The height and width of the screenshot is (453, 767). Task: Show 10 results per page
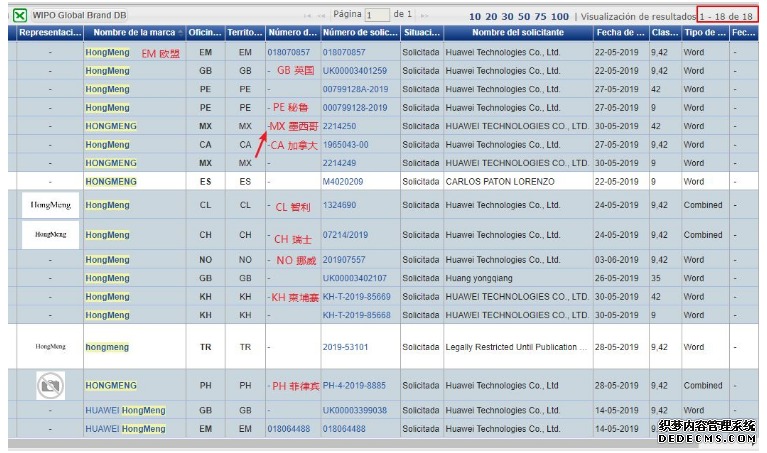click(474, 17)
